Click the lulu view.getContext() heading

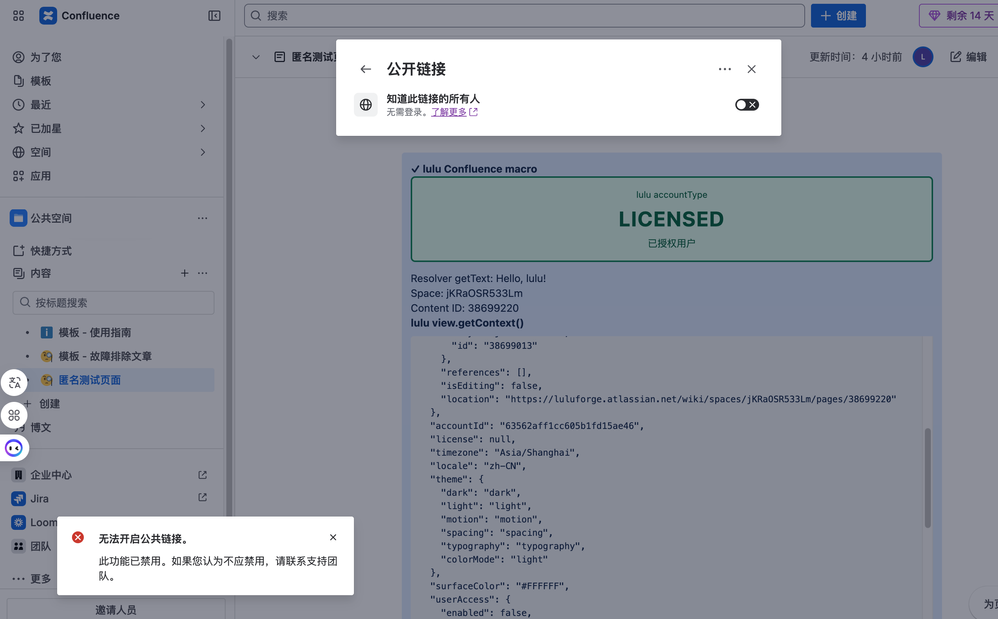(467, 323)
